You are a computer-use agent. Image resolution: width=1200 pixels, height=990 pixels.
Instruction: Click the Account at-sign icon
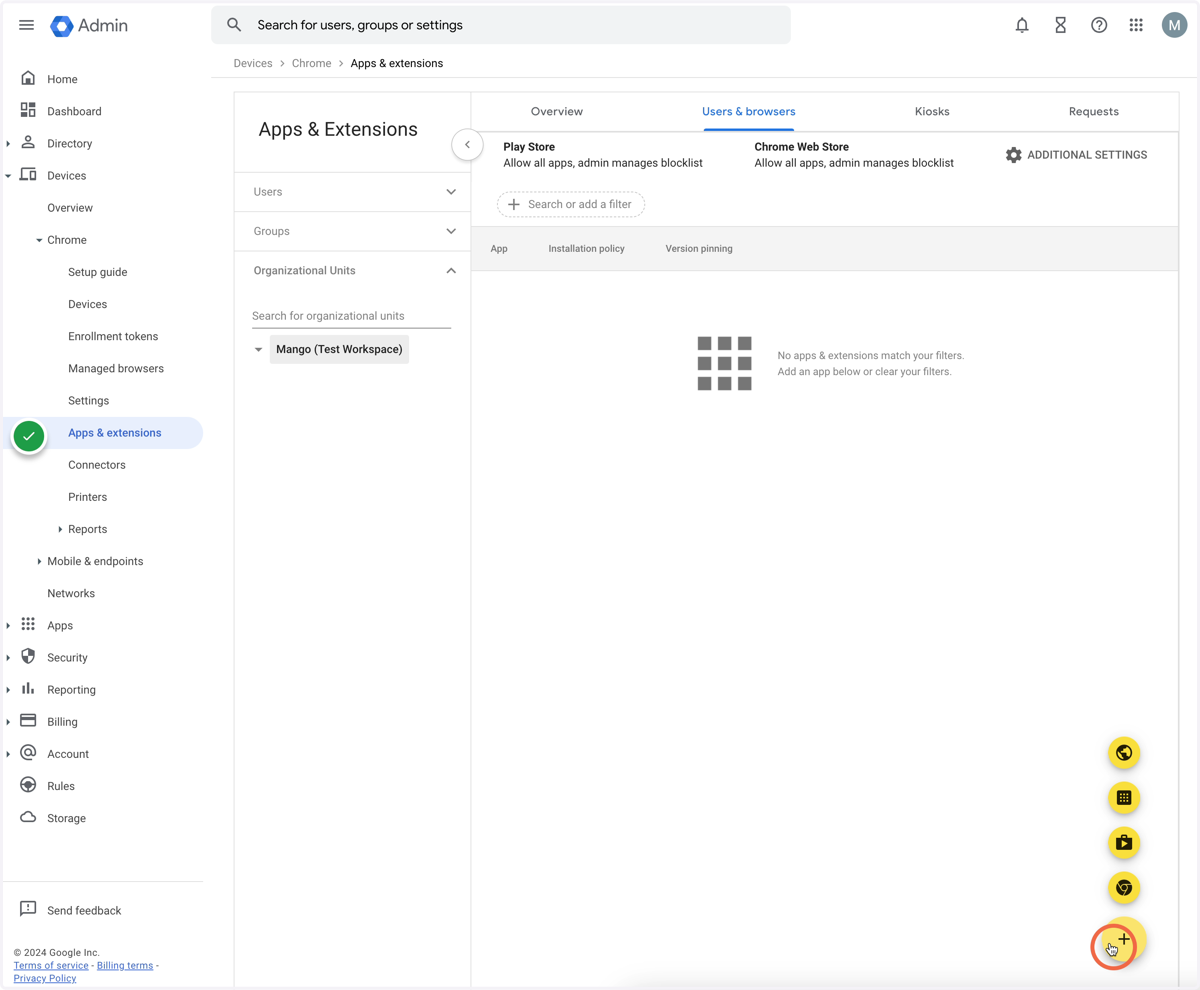click(x=28, y=752)
